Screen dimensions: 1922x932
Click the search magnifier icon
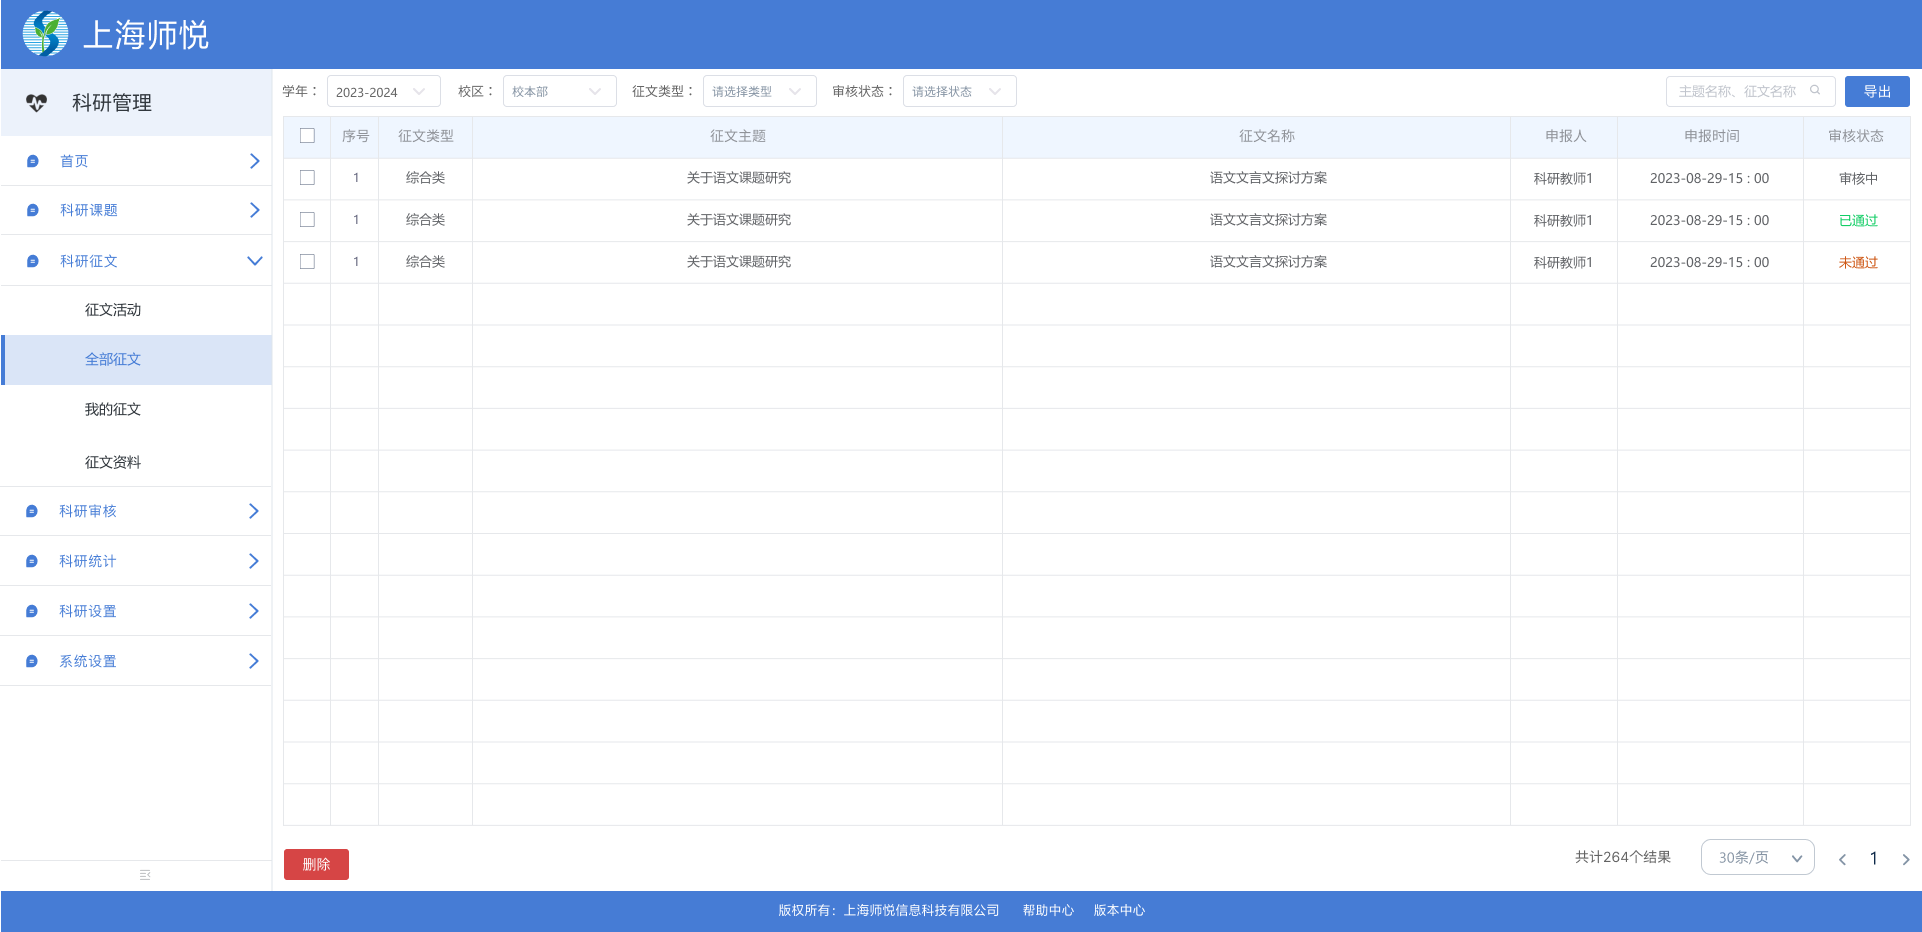click(1815, 91)
